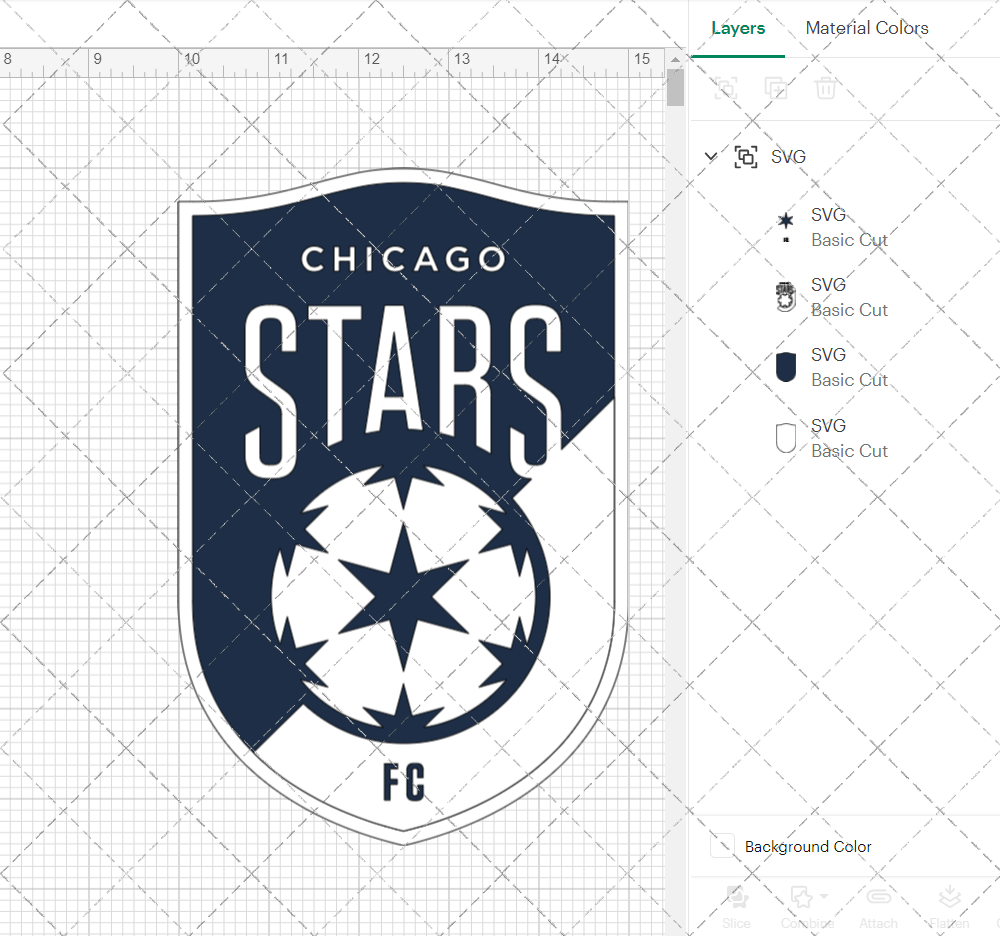This screenshot has width=1000, height=936.
Task: Select the white shield outline layer thumbnail
Action: coord(786,438)
